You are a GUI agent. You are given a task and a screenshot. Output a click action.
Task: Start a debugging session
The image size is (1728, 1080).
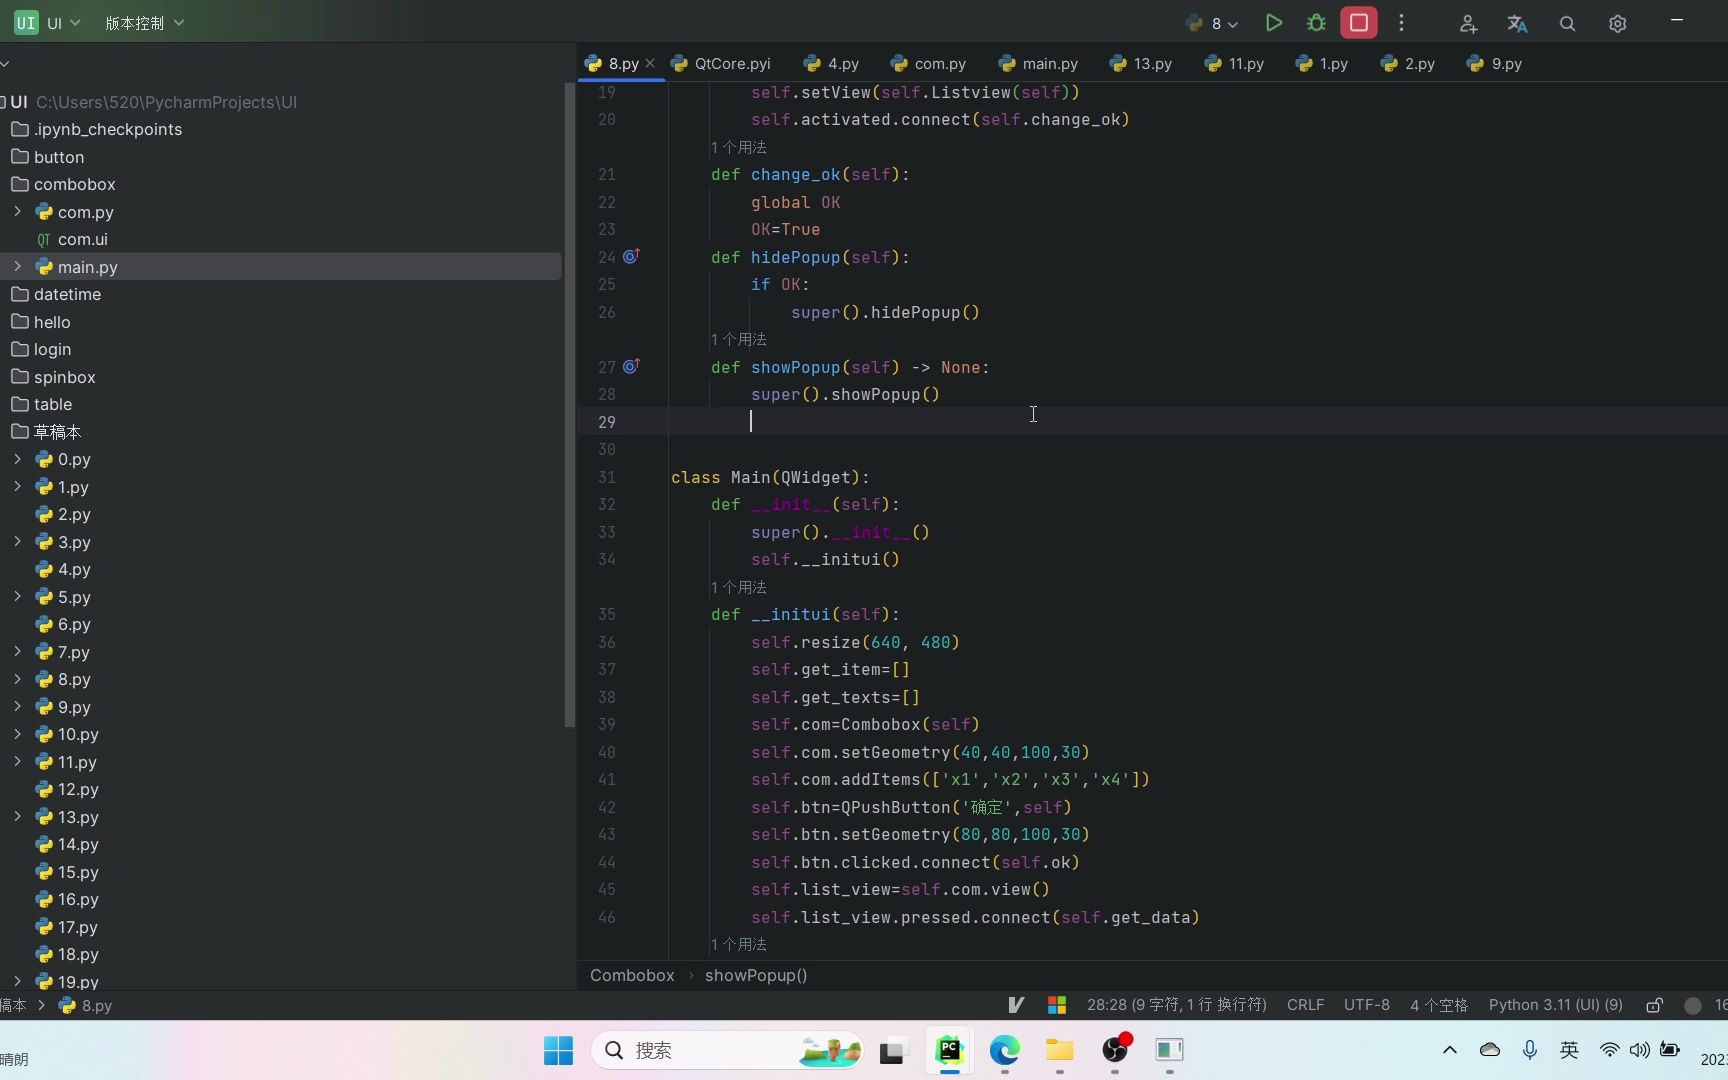(x=1315, y=22)
